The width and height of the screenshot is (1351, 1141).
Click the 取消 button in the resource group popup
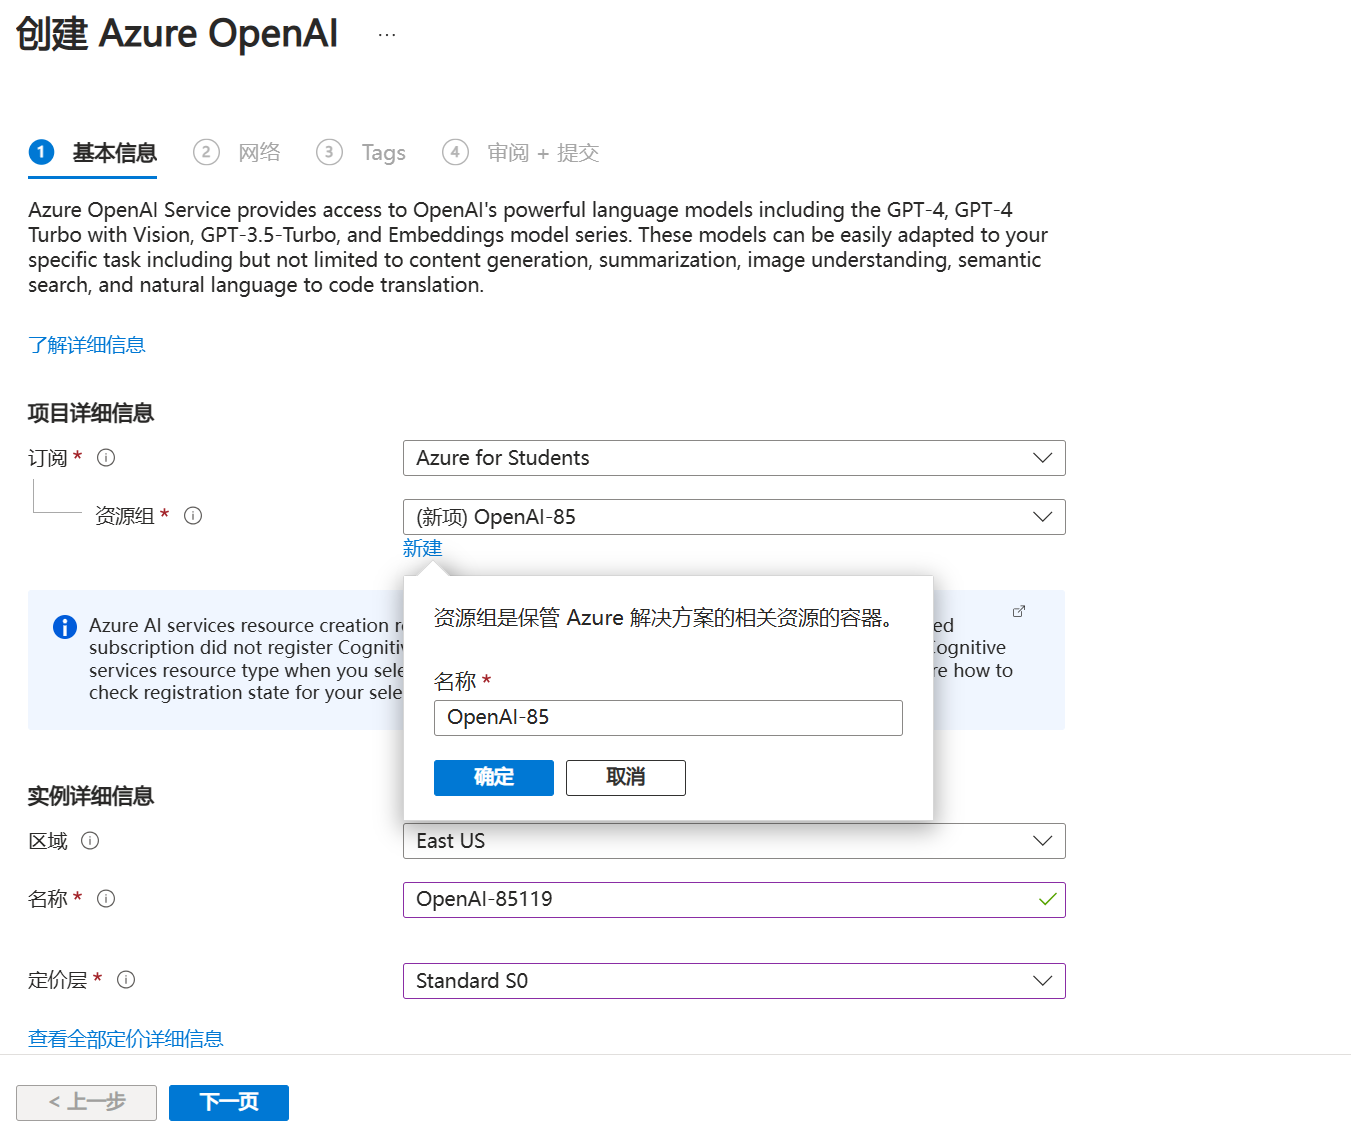(626, 778)
